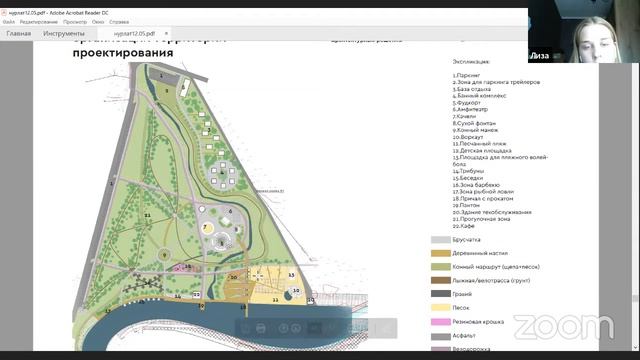
Task: Switch to the Инструменты tab
Action: 64,33
